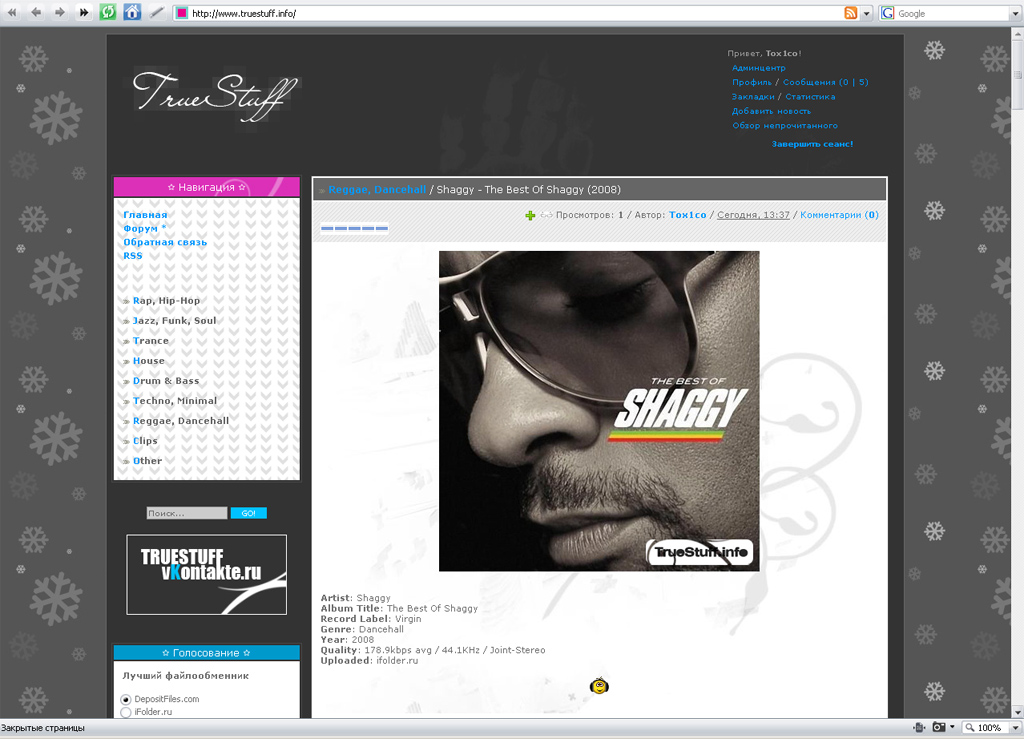Screen dimensions: 1024x739
Task: Open the Trance category
Action: pyautogui.click(x=150, y=341)
